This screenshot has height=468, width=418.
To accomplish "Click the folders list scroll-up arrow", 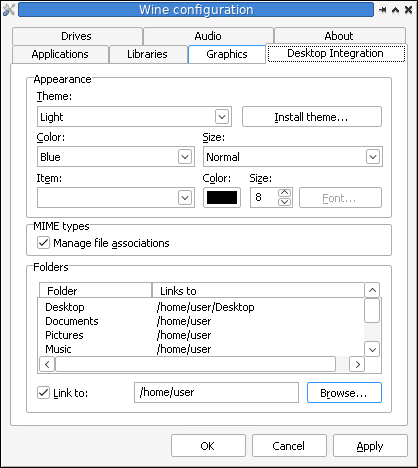I will coord(372,290).
